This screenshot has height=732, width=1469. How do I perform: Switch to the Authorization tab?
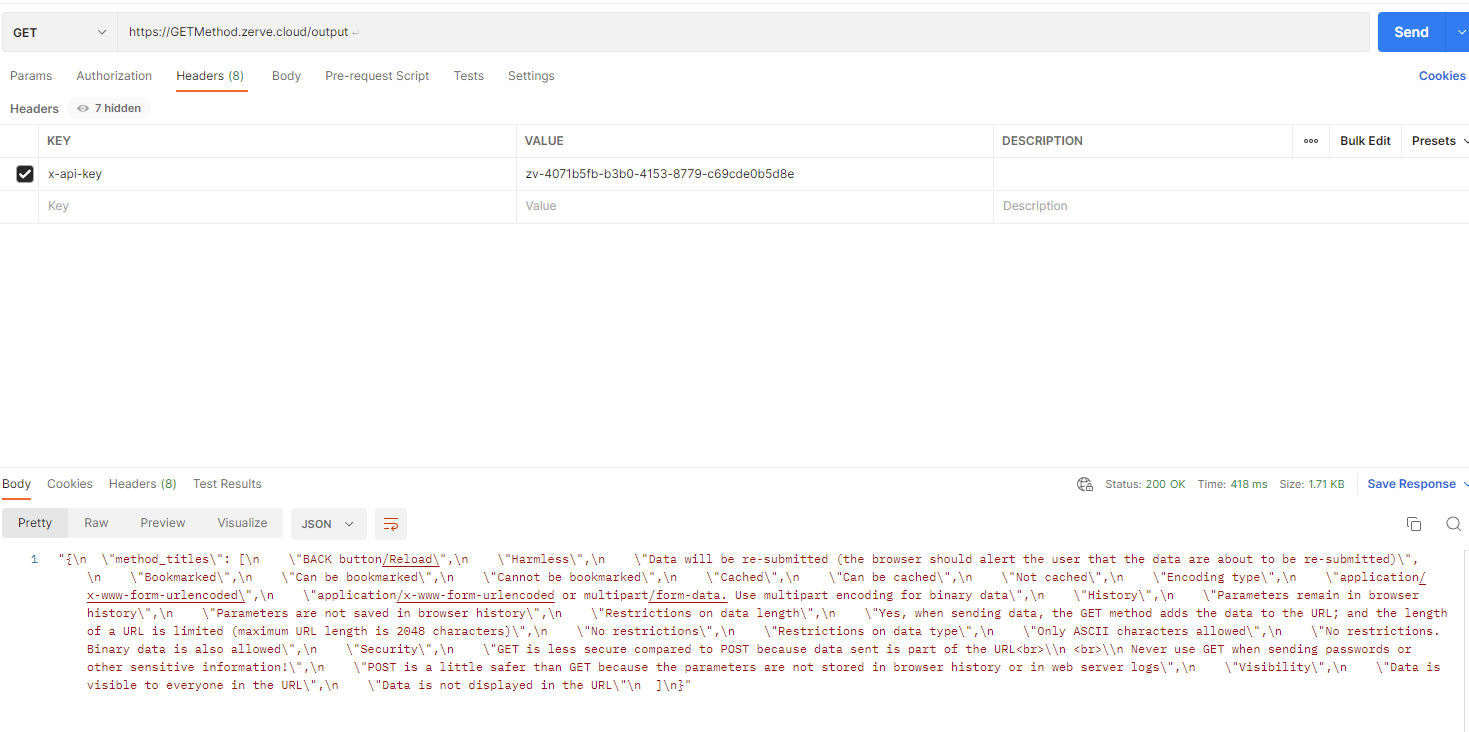114,76
